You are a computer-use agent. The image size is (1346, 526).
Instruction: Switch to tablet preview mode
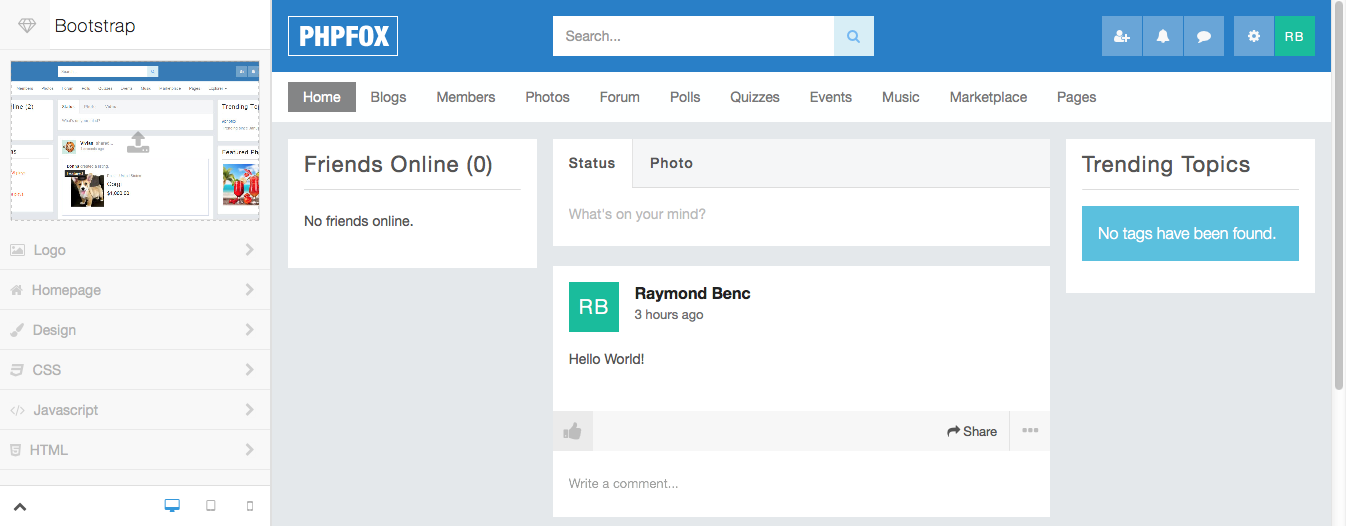[x=211, y=506]
